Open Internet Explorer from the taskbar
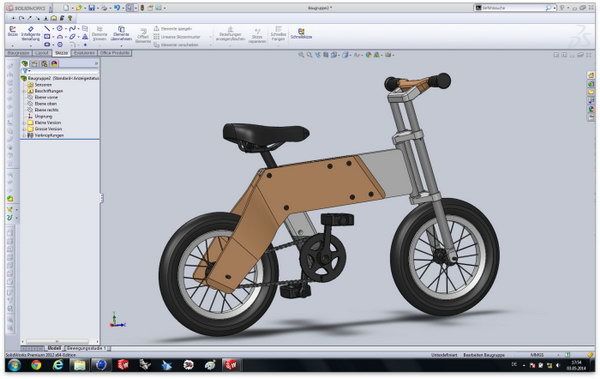 pos(58,365)
